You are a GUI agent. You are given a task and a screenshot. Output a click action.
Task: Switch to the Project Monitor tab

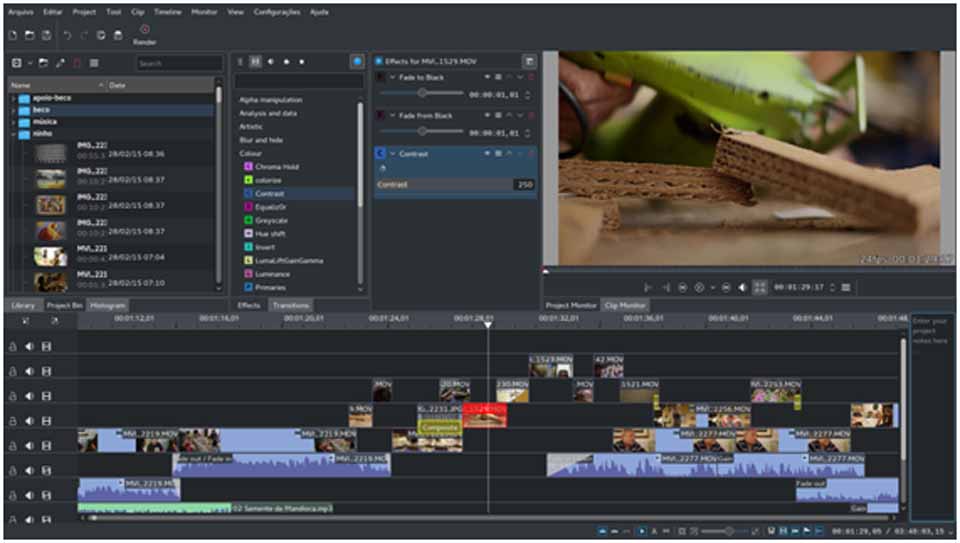click(571, 305)
